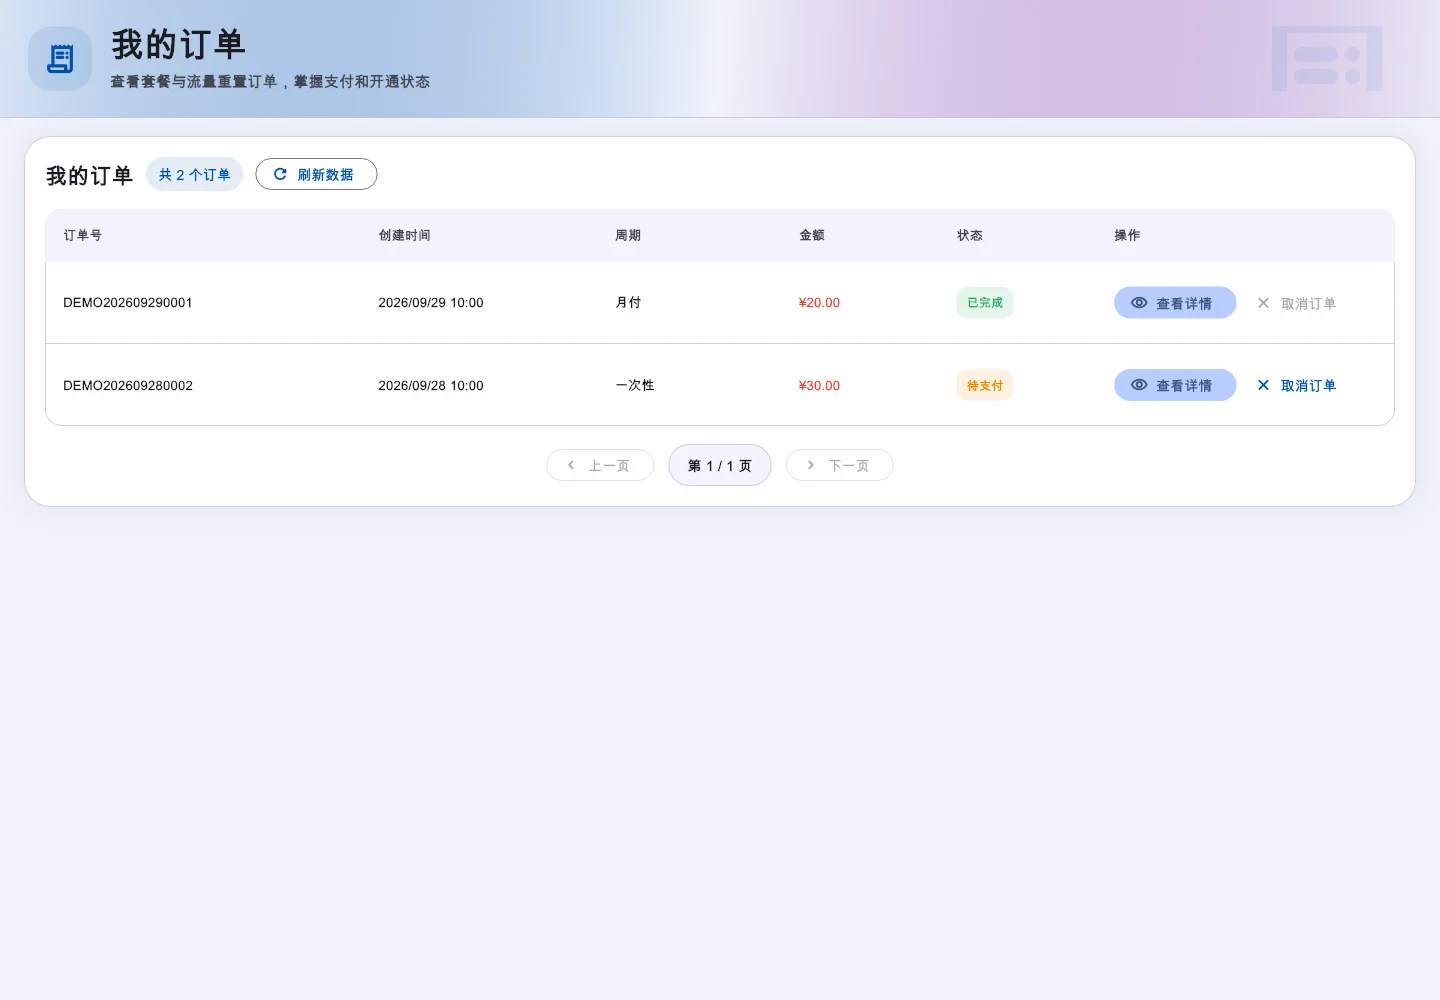1440x1000 pixels.
Task: Click the order receipt icon in header
Action: pos(60,59)
